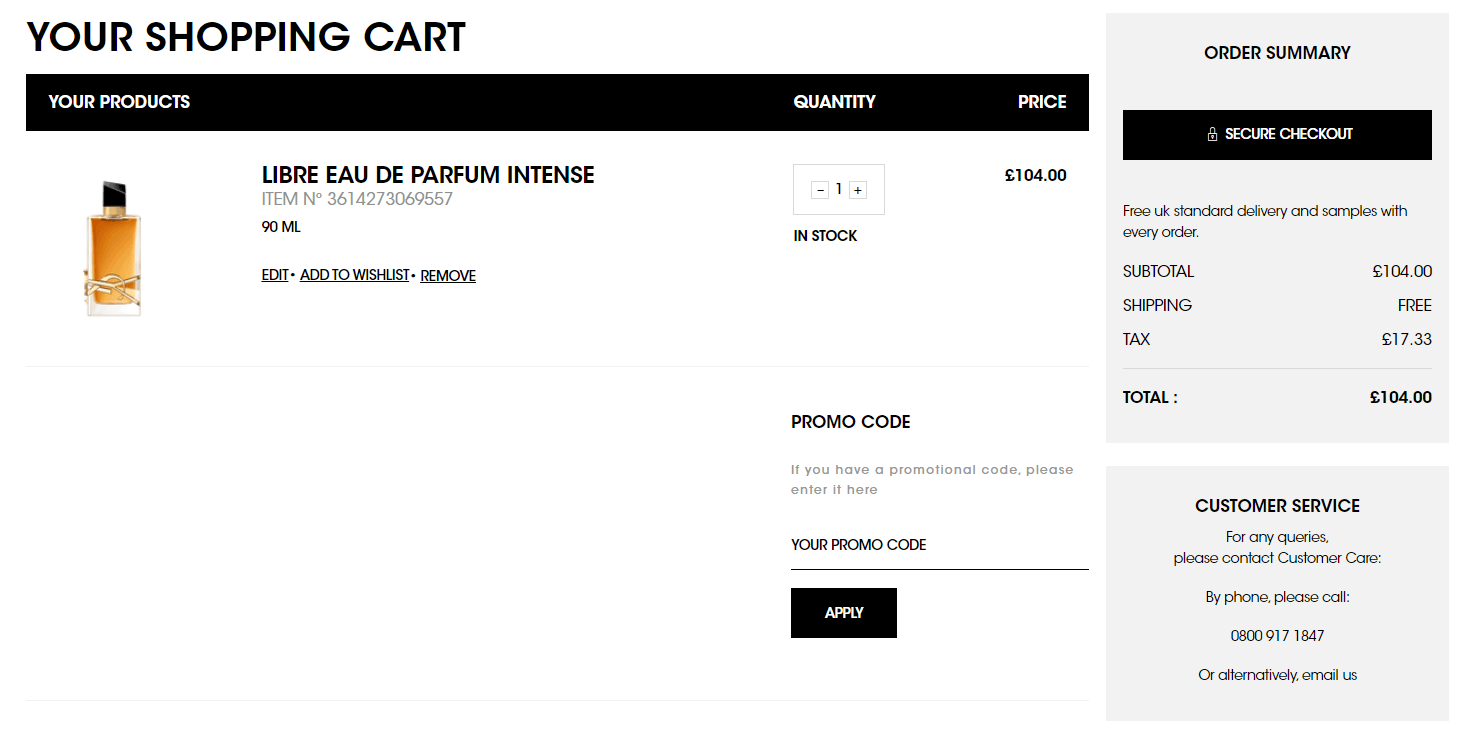This screenshot has width=1477, height=741.
Task: Add Libre Eau de Parfum to wishlist
Action: click(x=354, y=275)
